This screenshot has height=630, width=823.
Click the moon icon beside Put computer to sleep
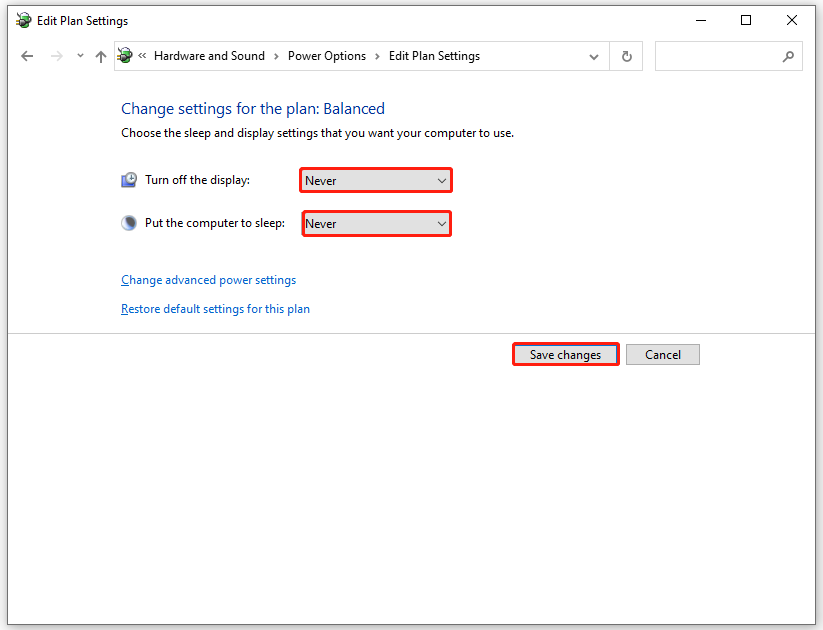point(129,223)
